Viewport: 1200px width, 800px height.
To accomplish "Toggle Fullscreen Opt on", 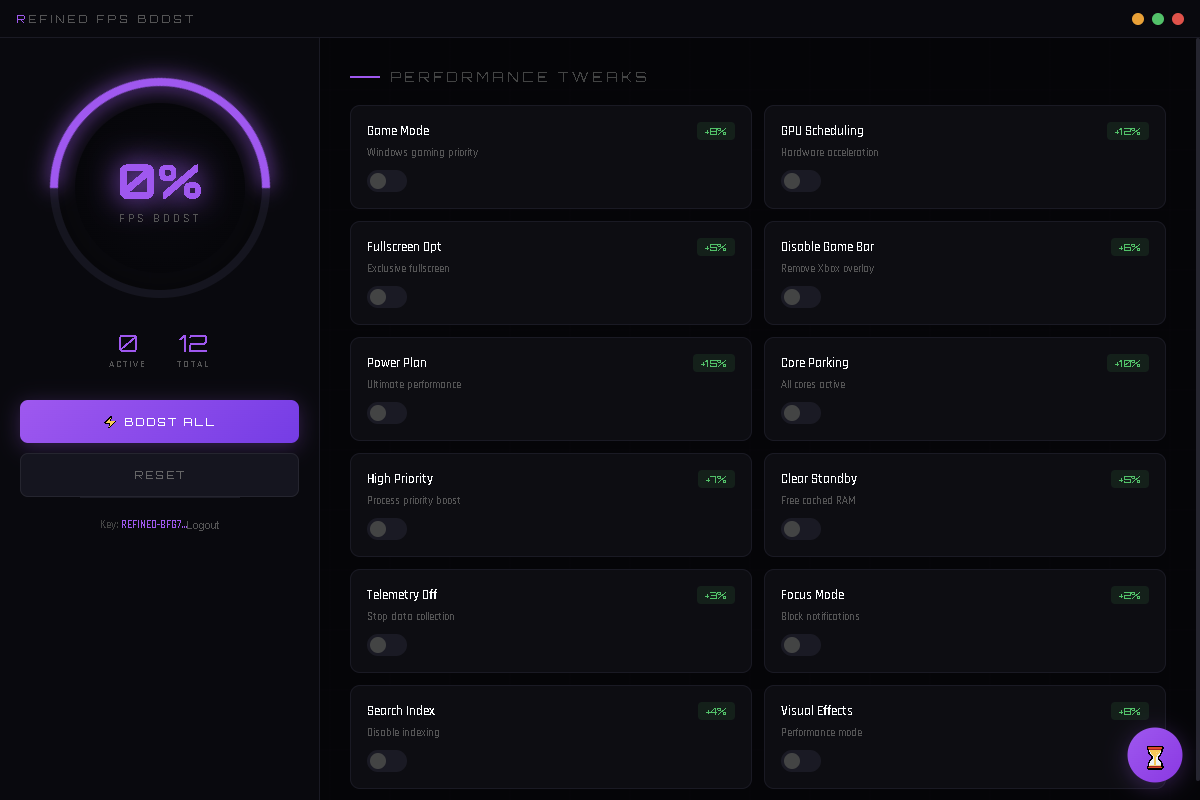I will click(x=387, y=297).
